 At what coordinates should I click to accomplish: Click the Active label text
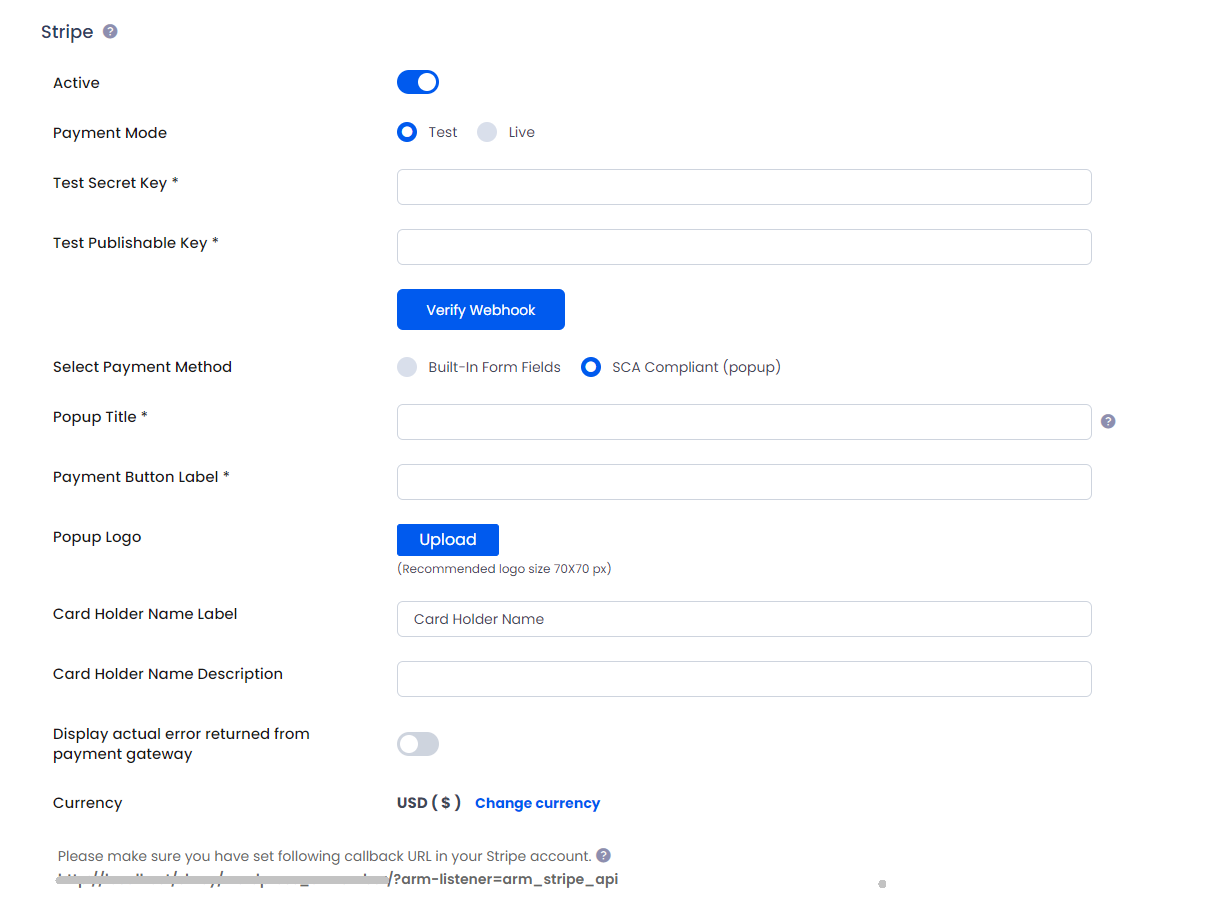click(76, 83)
